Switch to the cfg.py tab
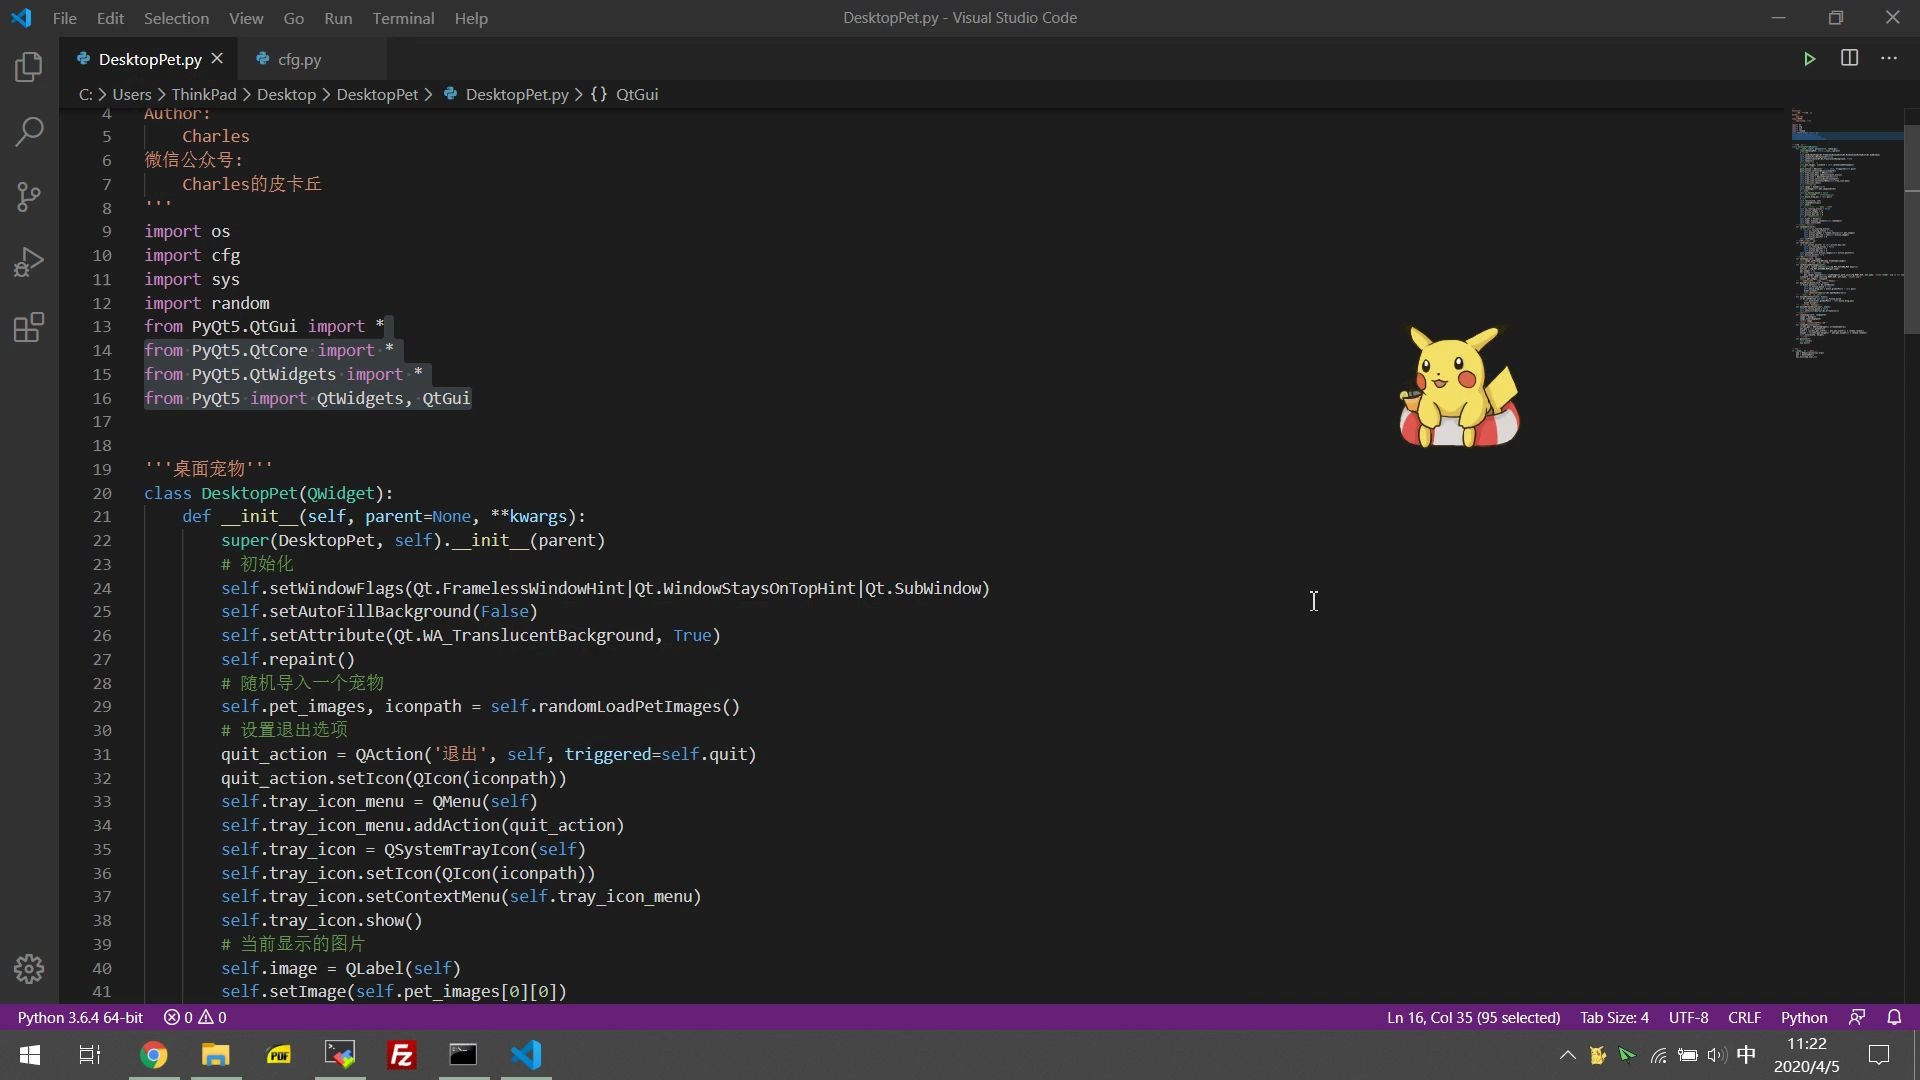The width and height of the screenshot is (1920, 1080). click(x=299, y=60)
